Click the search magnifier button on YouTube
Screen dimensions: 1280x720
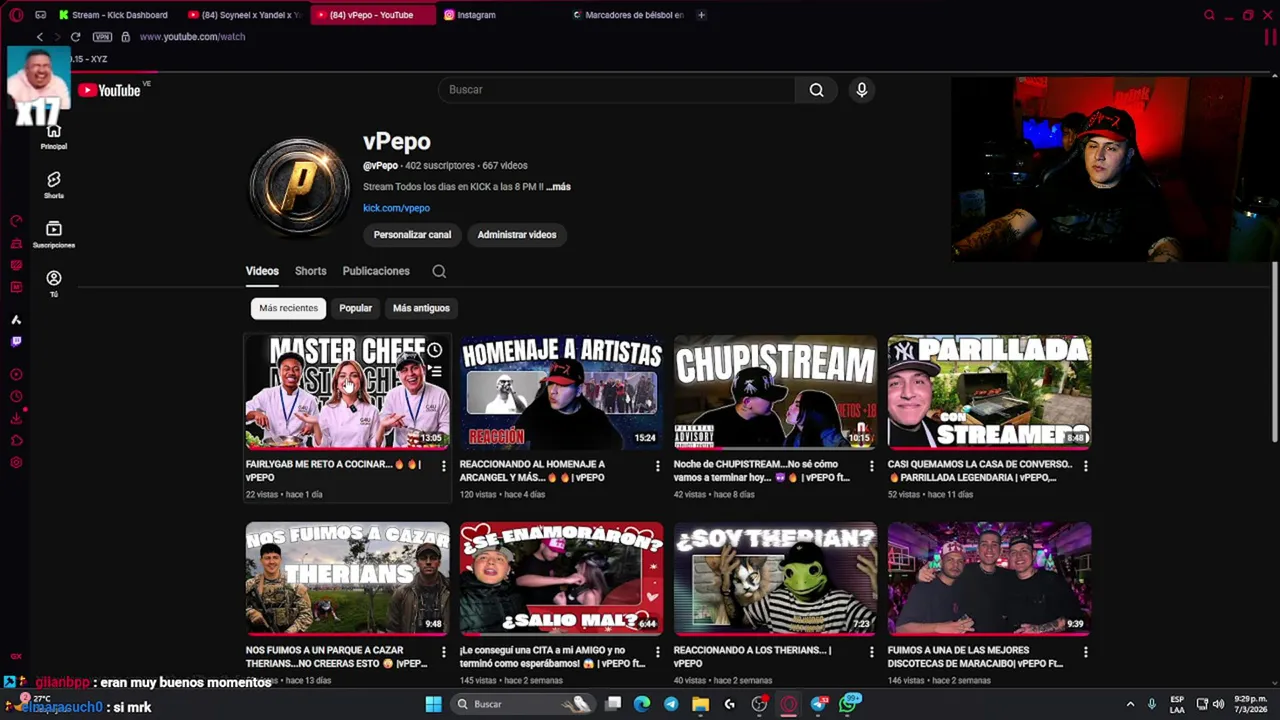(817, 90)
